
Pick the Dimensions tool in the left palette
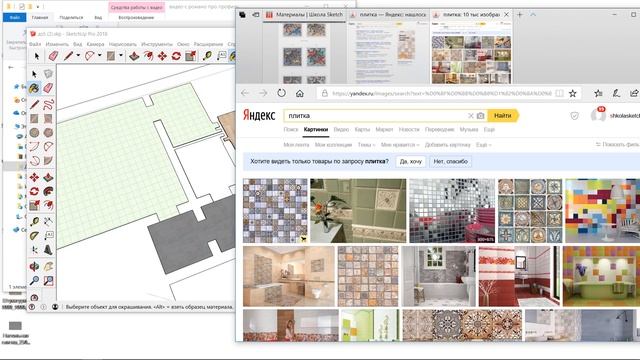(48, 222)
